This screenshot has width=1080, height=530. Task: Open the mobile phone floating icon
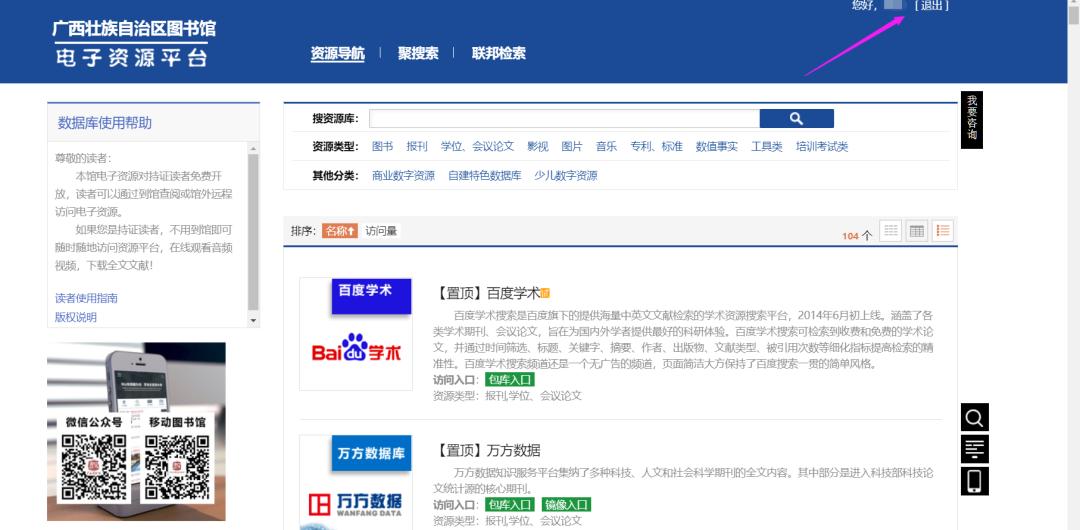click(975, 481)
